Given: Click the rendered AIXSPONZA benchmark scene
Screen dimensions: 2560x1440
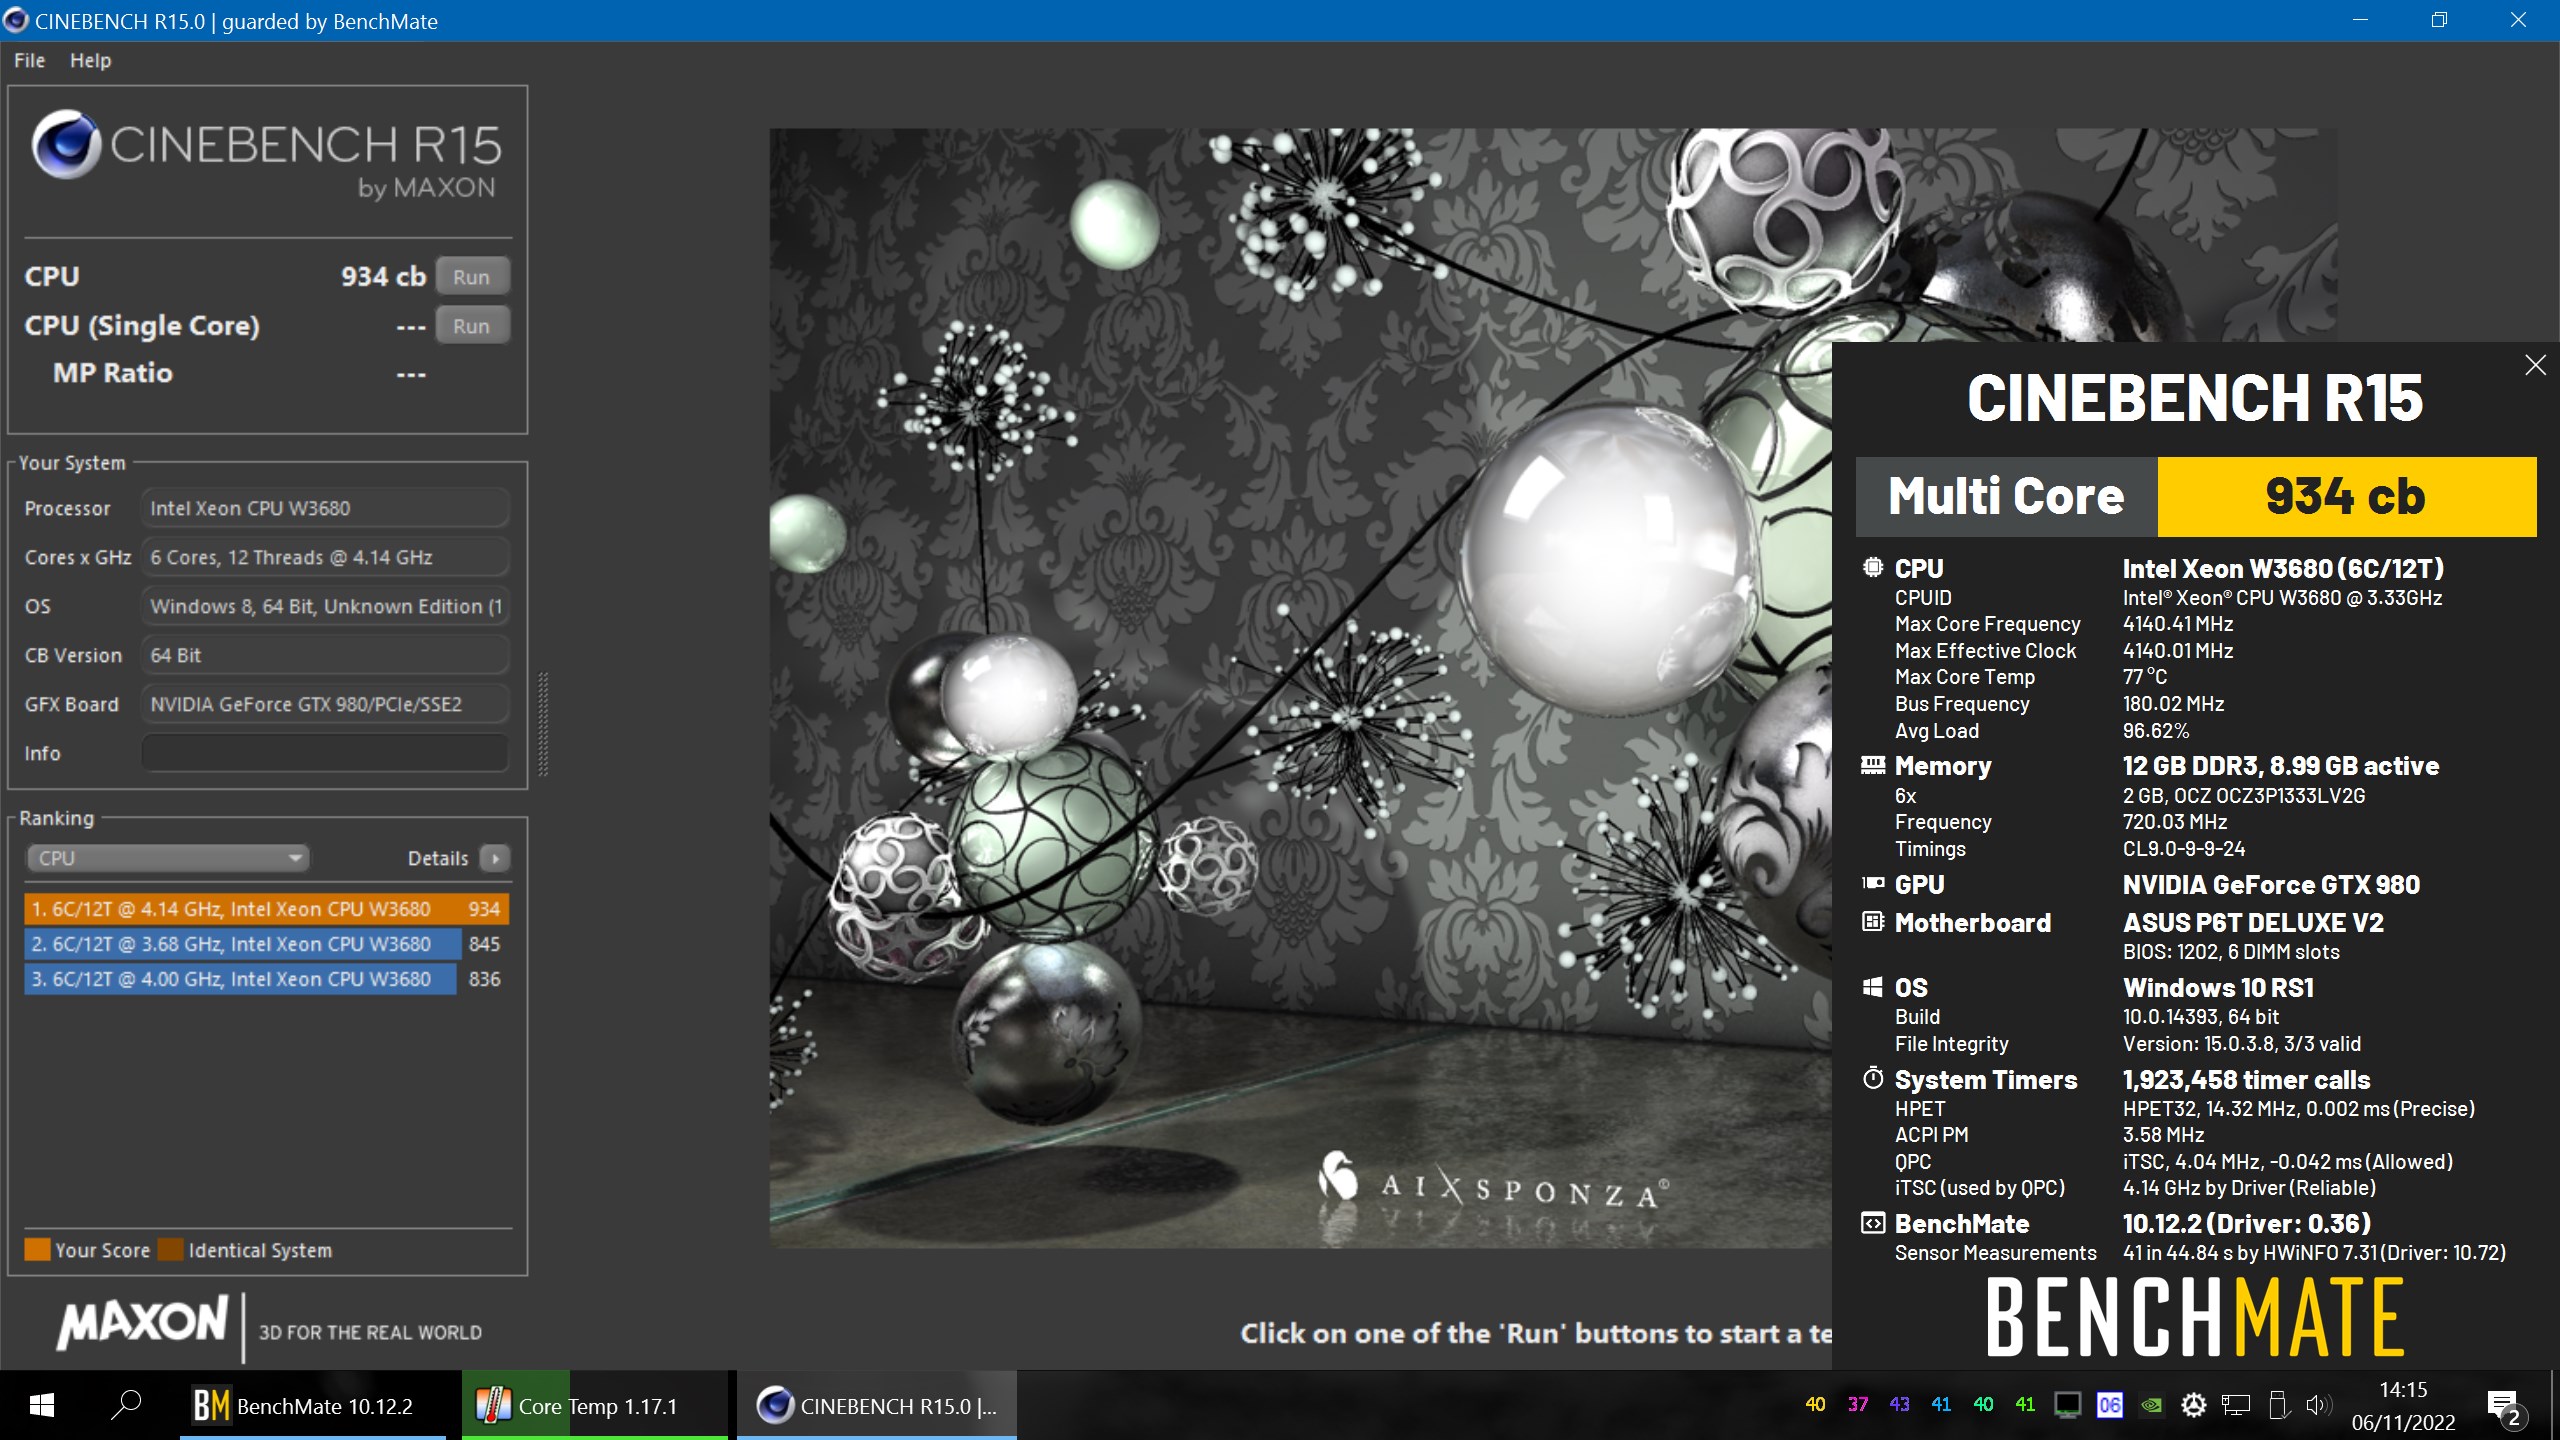Looking at the screenshot, I should point(1300,688).
